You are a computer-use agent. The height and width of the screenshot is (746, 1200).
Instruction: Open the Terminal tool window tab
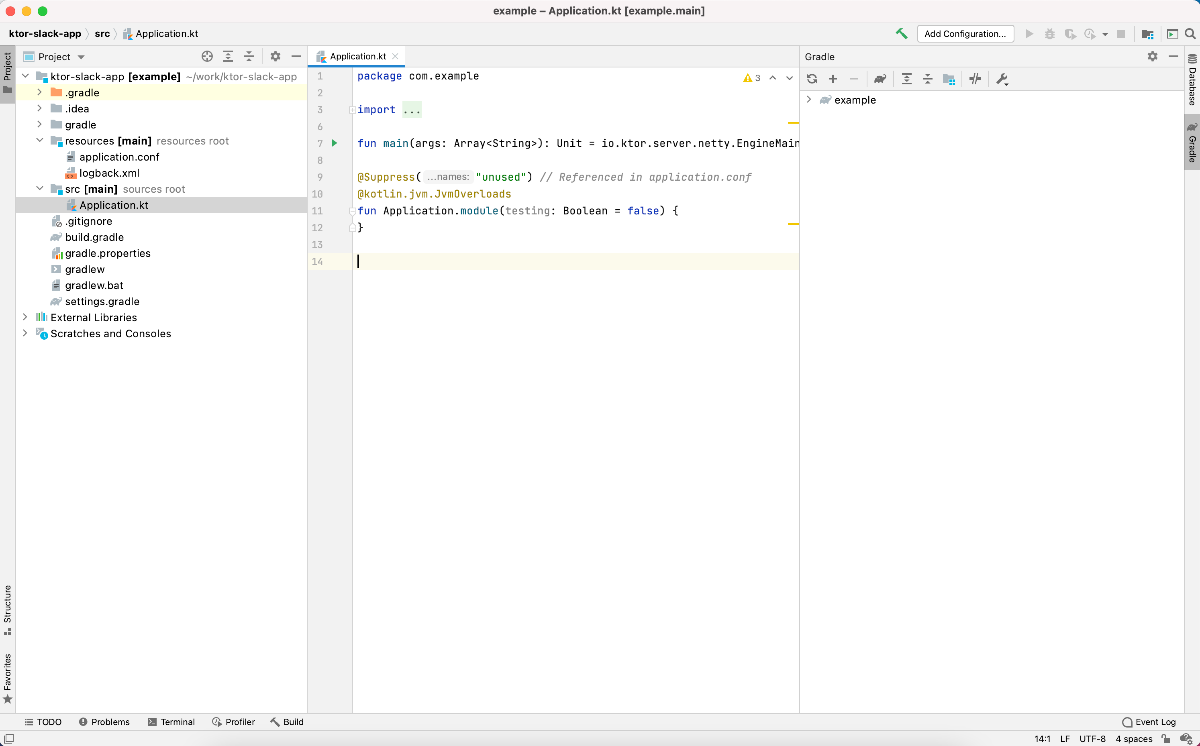click(171, 722)
